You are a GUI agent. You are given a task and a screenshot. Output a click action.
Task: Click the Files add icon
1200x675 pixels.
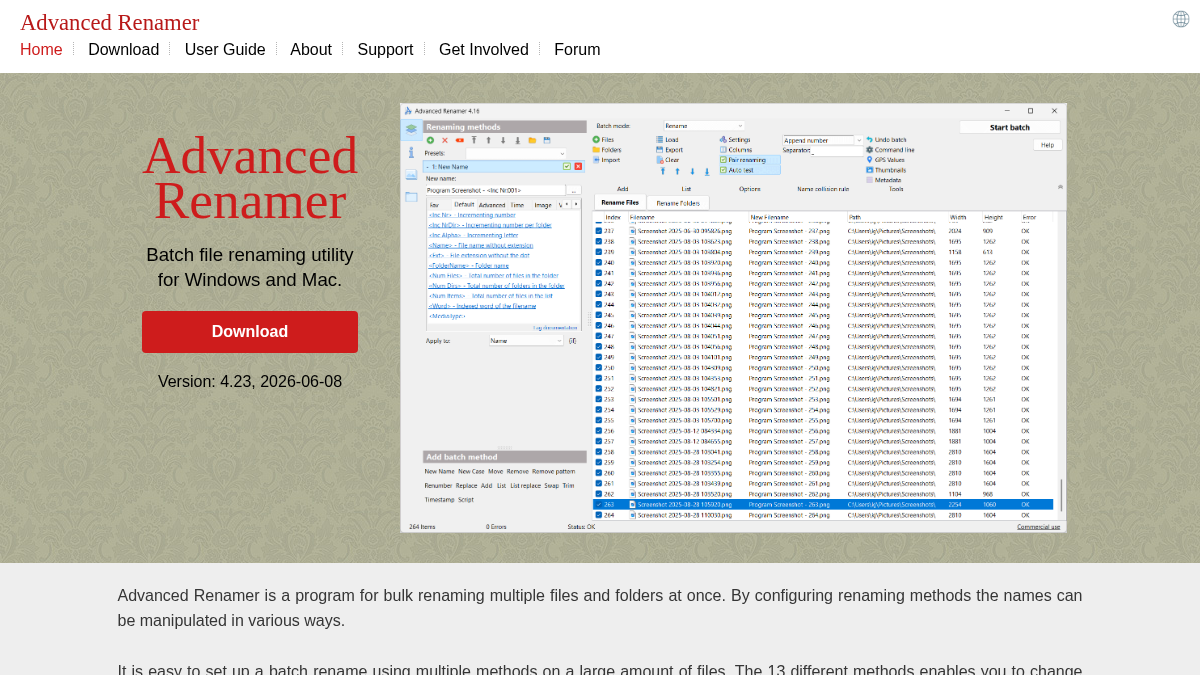click(596, 139)
